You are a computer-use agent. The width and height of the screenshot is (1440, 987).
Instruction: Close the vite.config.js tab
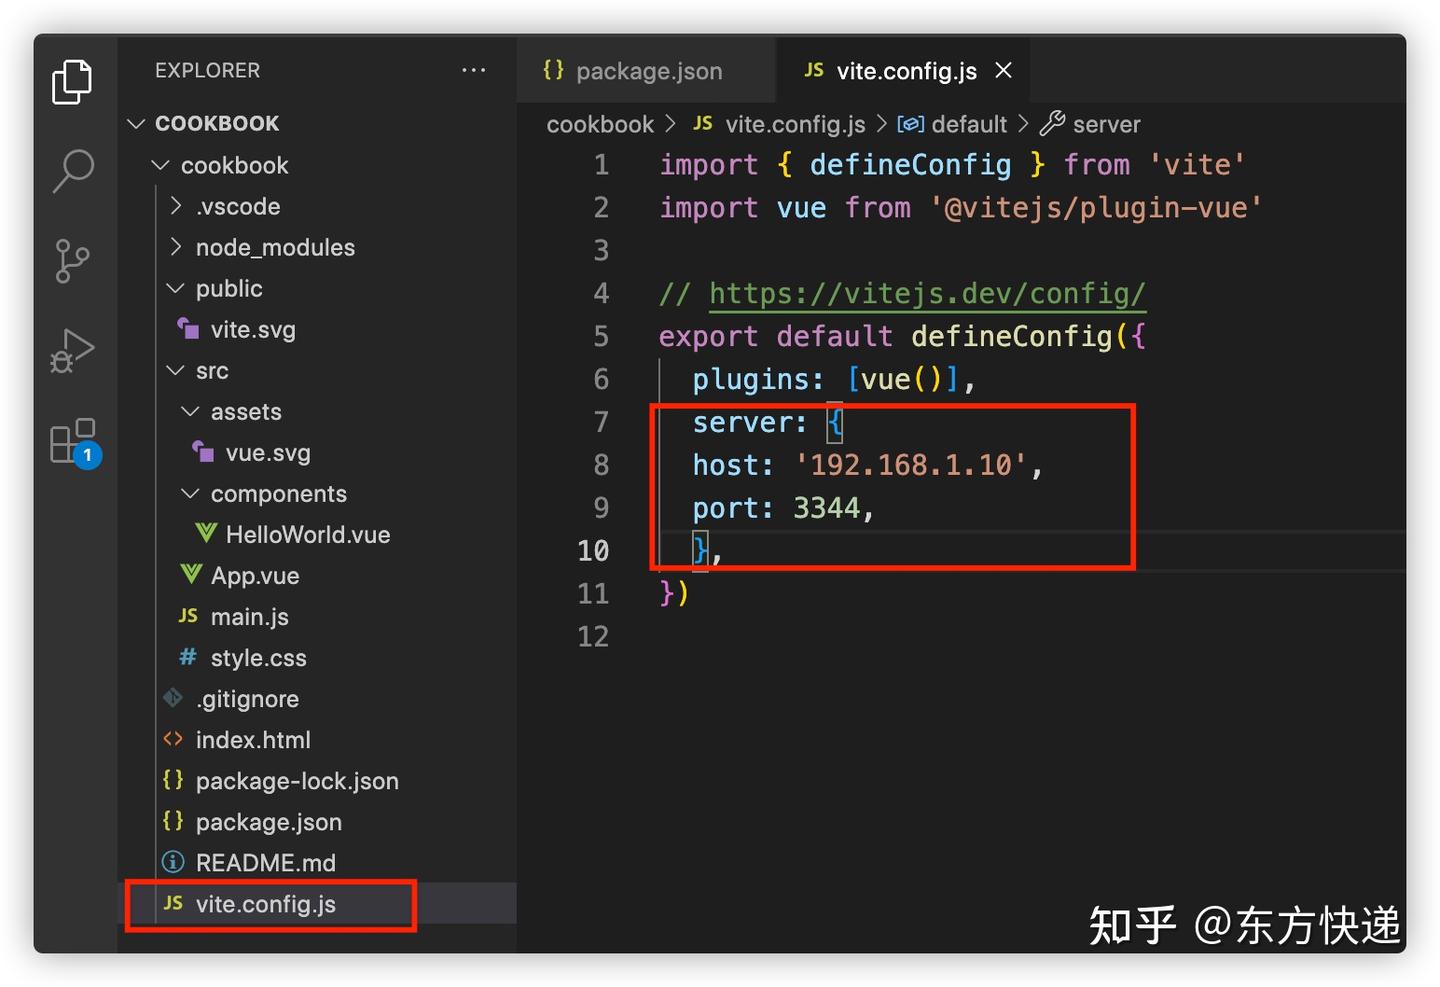[x=1003, y=70]
